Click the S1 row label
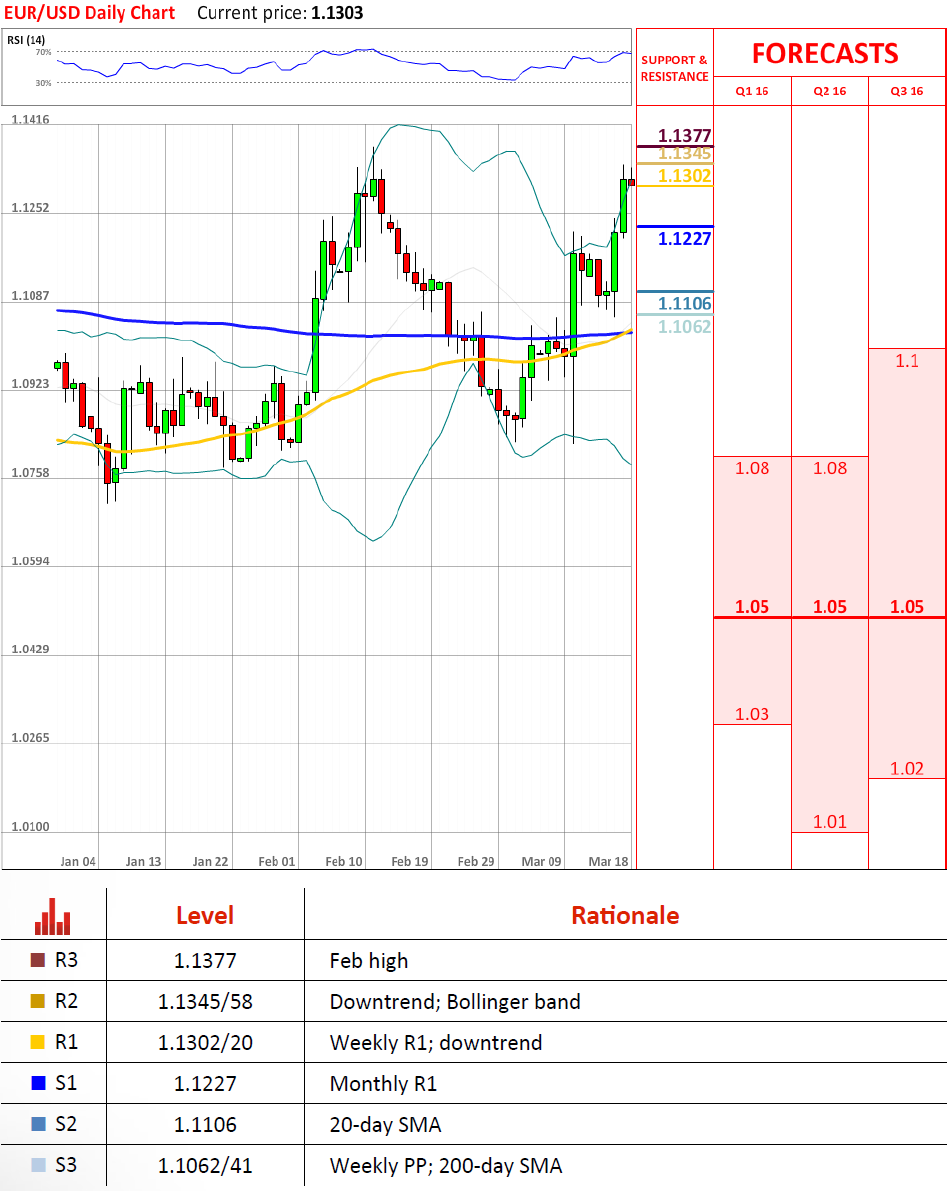949x1191 pixels. point(66,1083)
